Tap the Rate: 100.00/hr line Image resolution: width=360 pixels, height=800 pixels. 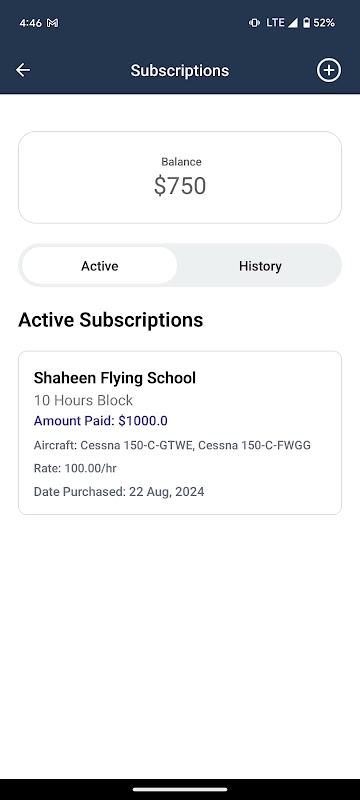75,468
